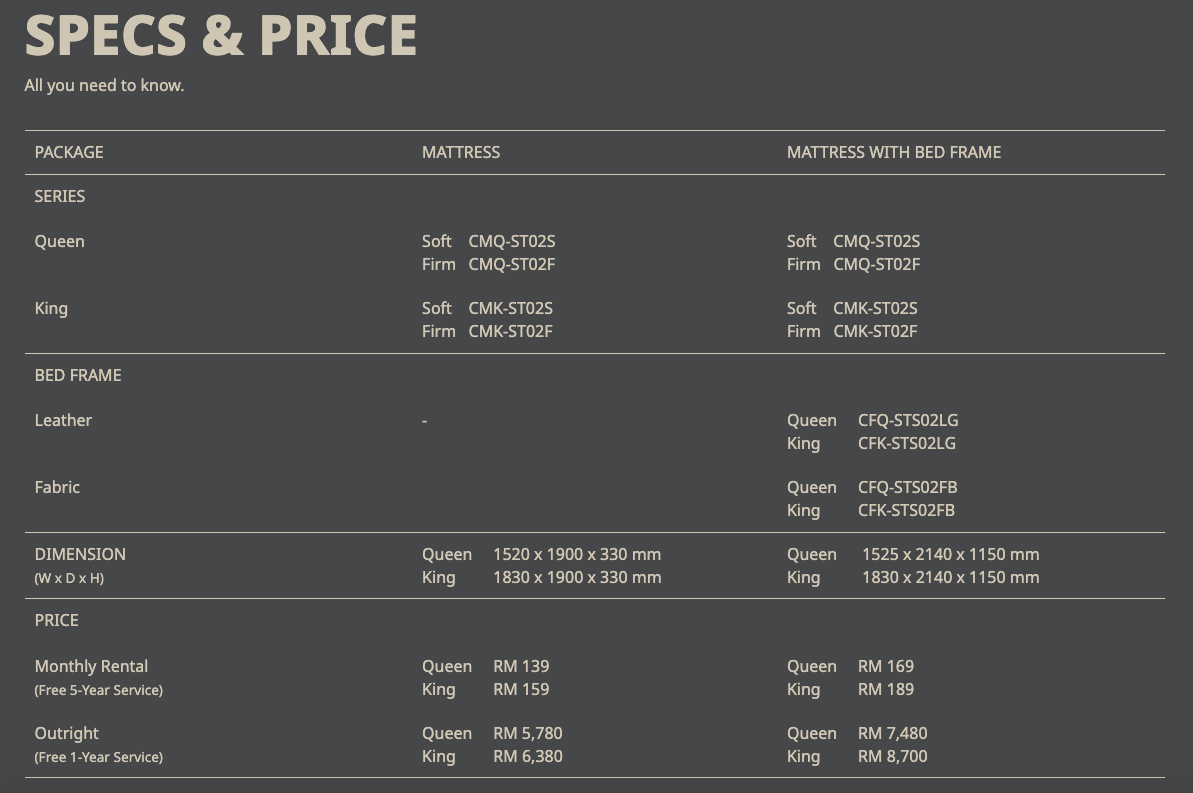
Task: Click King bed frame outright price RM 8,700
Action: (x=892, y=756)
